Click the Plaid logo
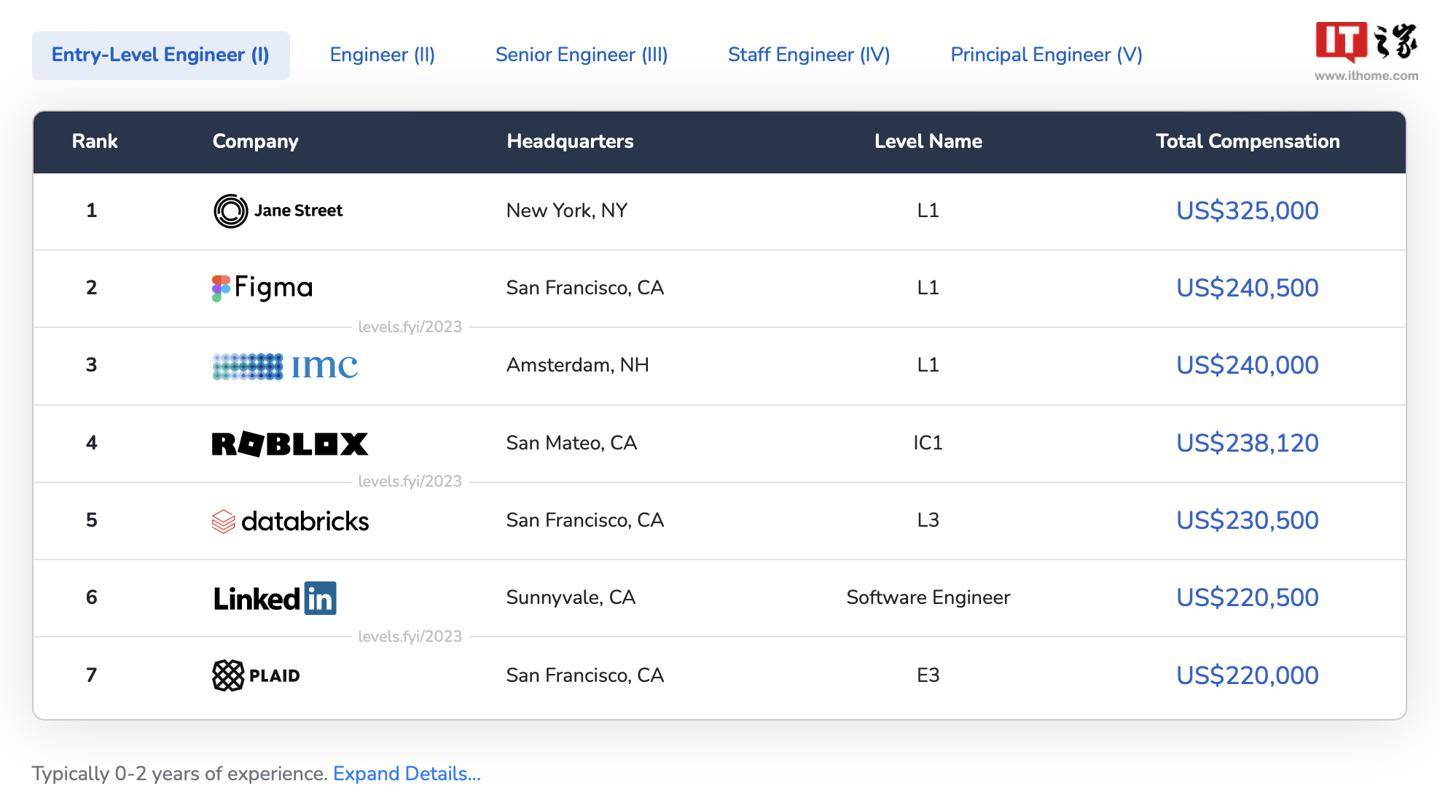 click(256, 676)
